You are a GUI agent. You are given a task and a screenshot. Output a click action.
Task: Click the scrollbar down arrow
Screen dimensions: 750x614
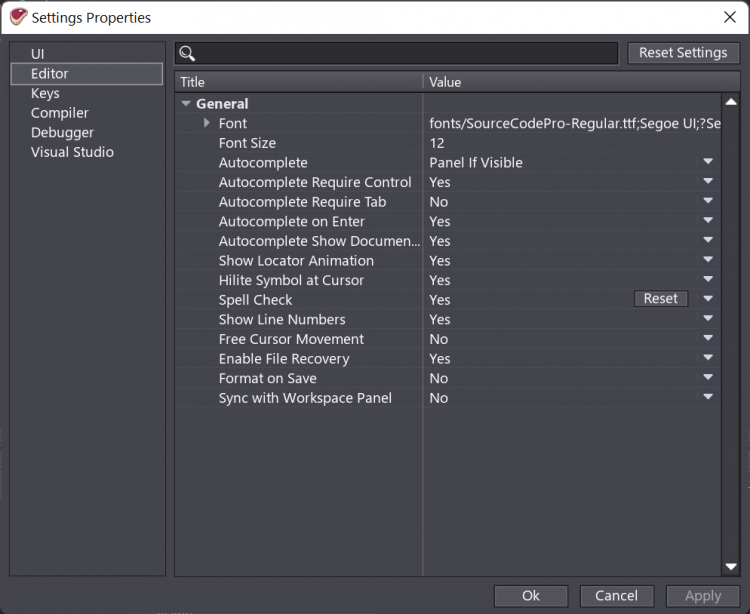pos(731,567)
